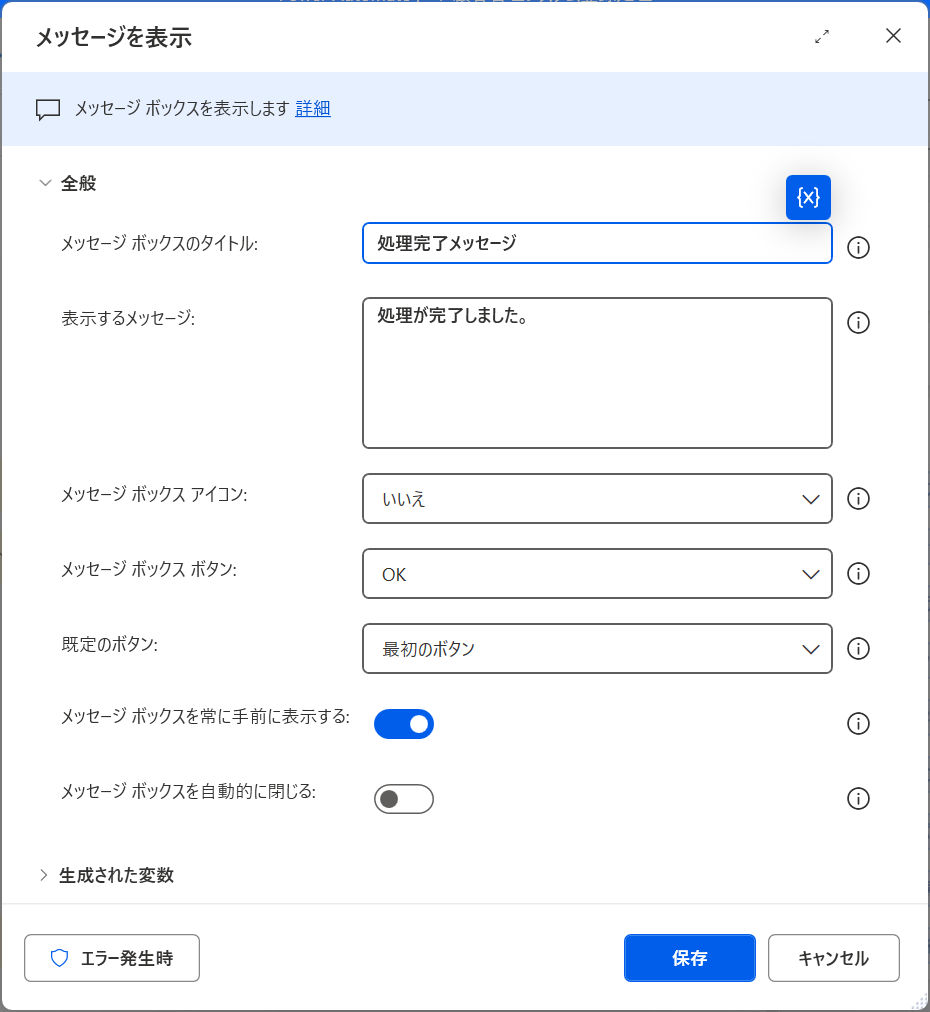The width and height of the screenshot is (930, 1012).
Task: Click the 保存 button
Action: [x=689, y=958]
